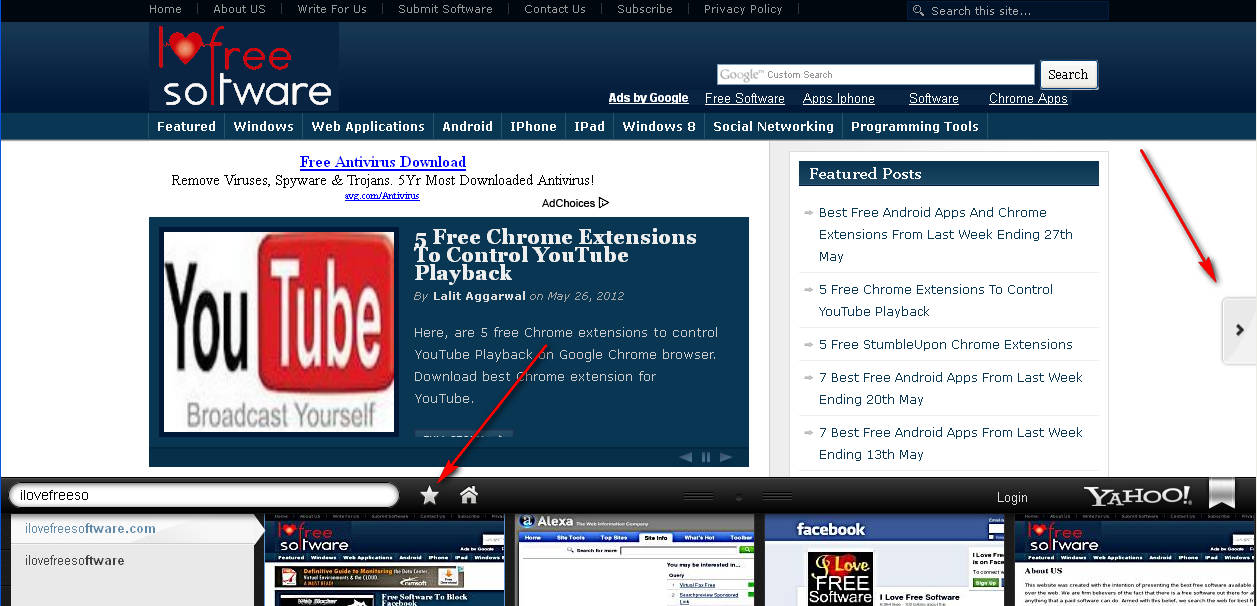Open the Facebook page thumbnail
Viewport: 1257px width, 606px height.
coord(884,560)
